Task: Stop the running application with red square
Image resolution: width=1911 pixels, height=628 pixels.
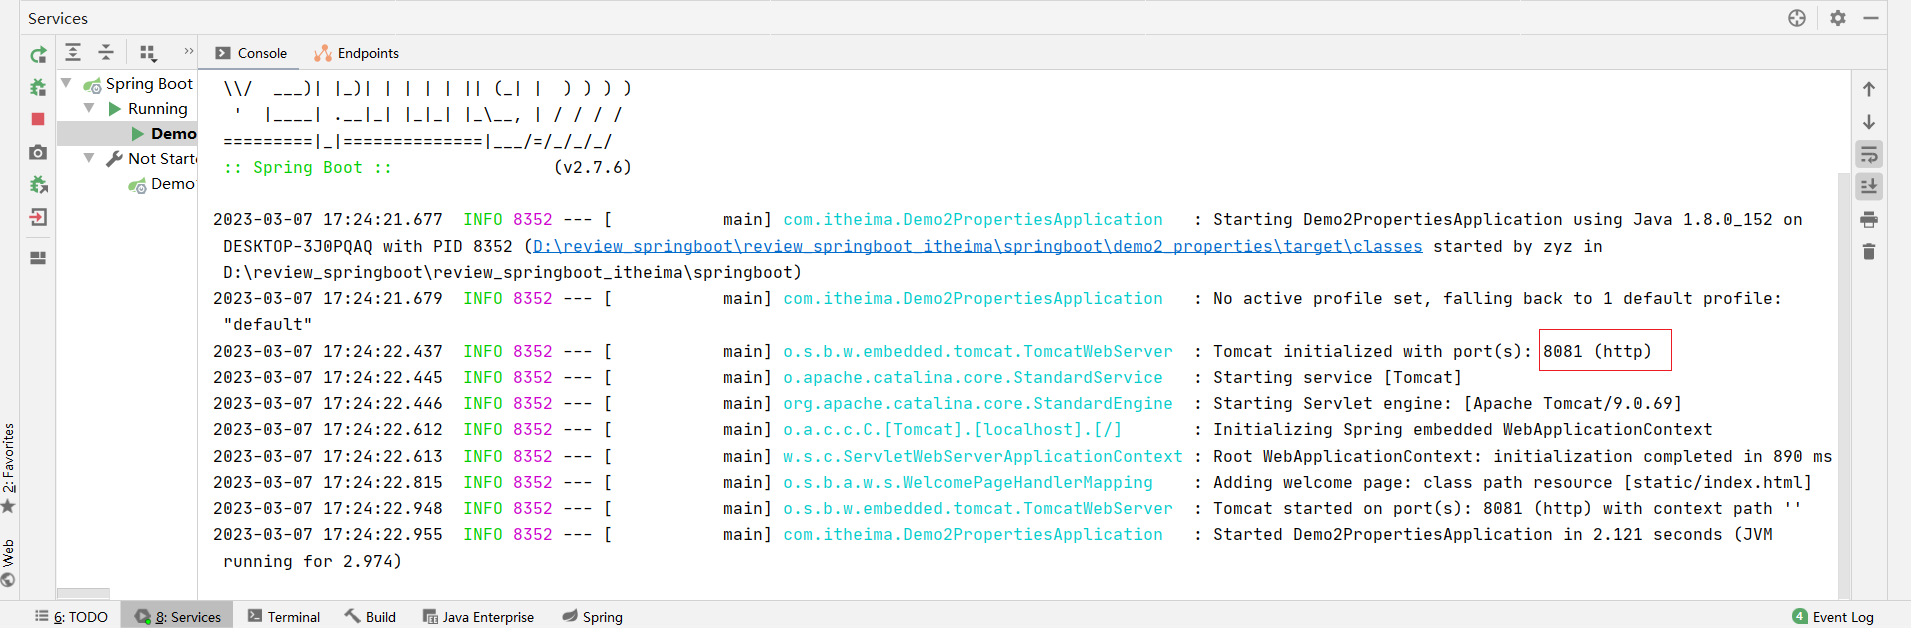Action: (x=38, y=119)
